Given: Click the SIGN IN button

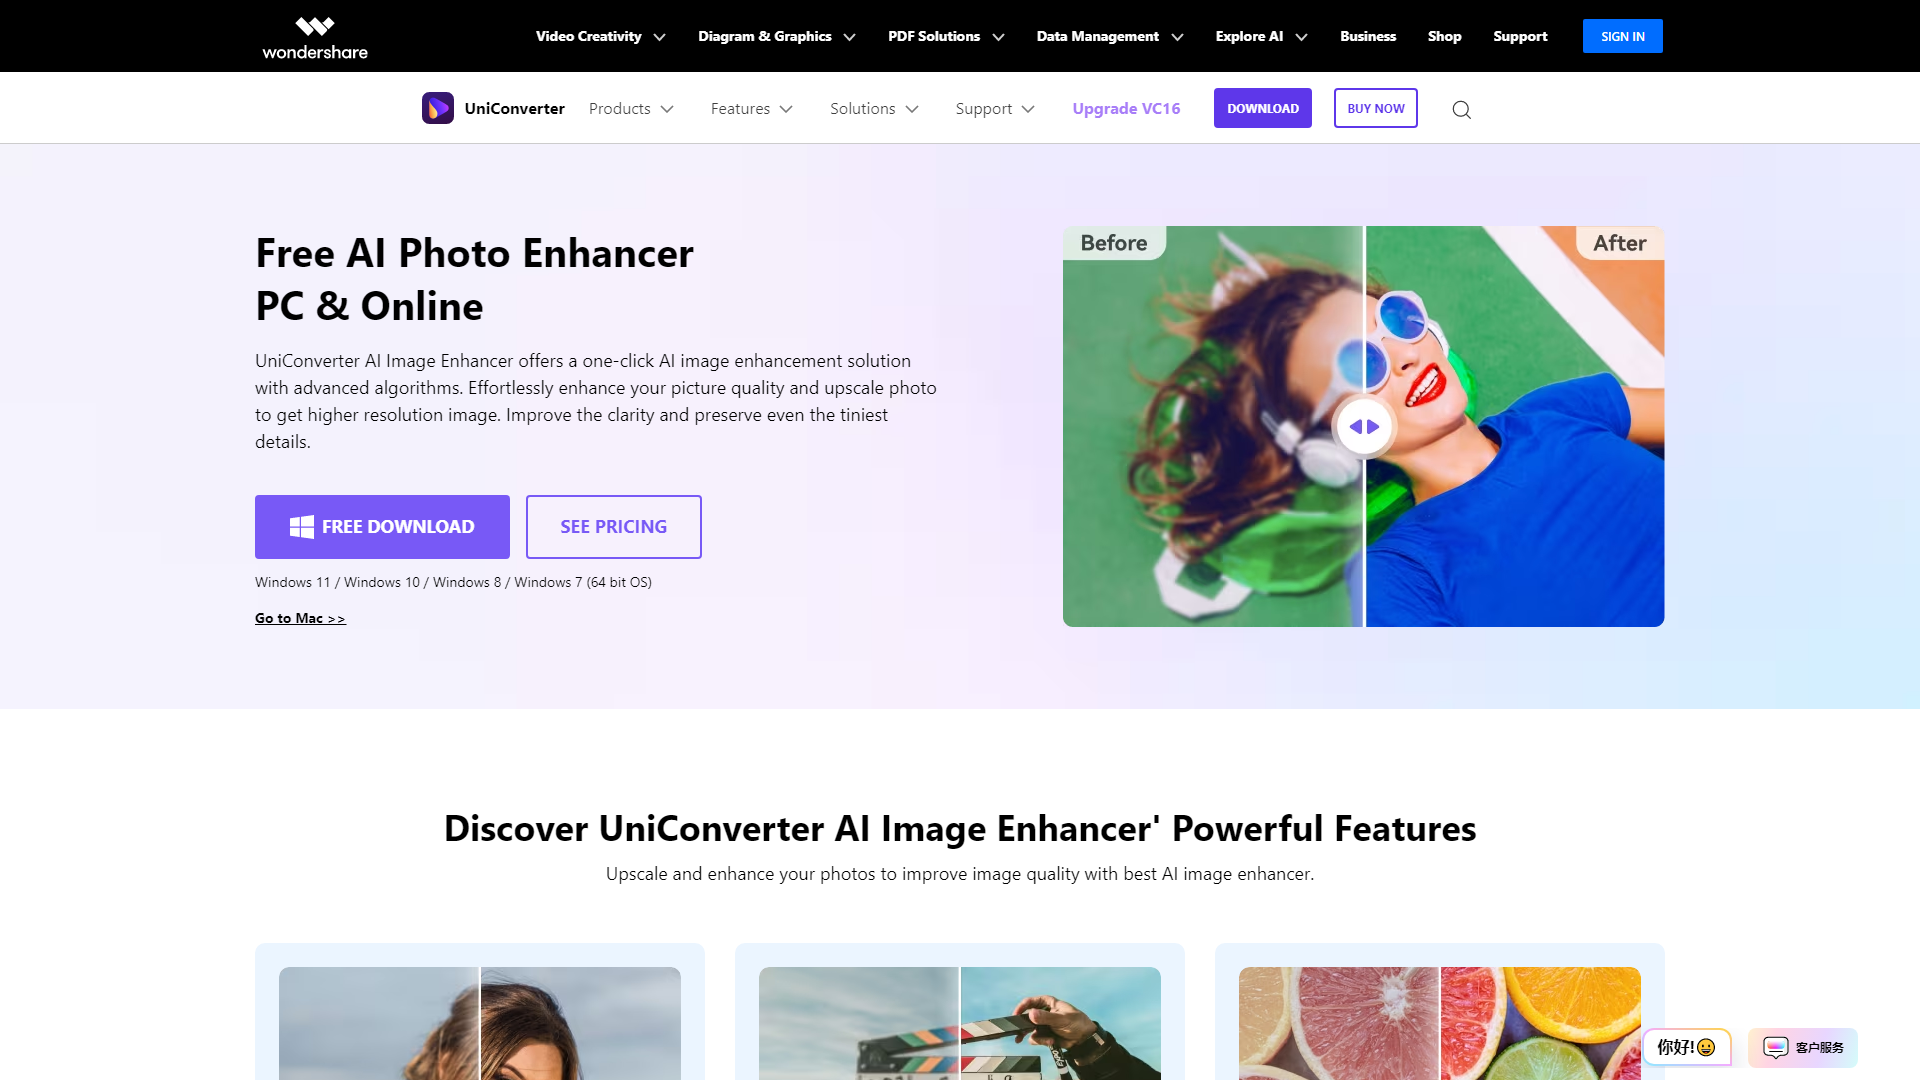Looking at the screenshot, I should (1623, 36).
